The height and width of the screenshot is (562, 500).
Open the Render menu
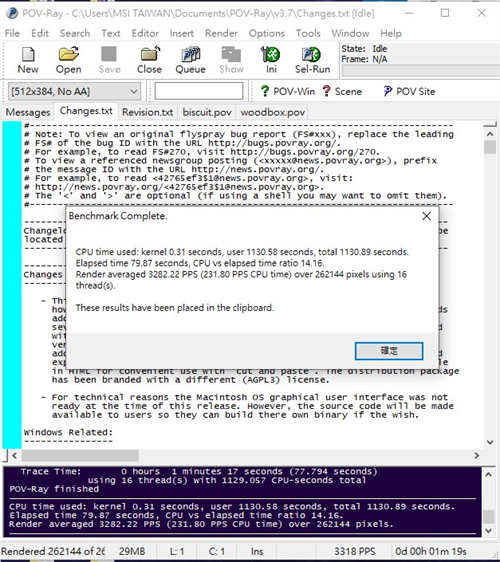point(221,33)
